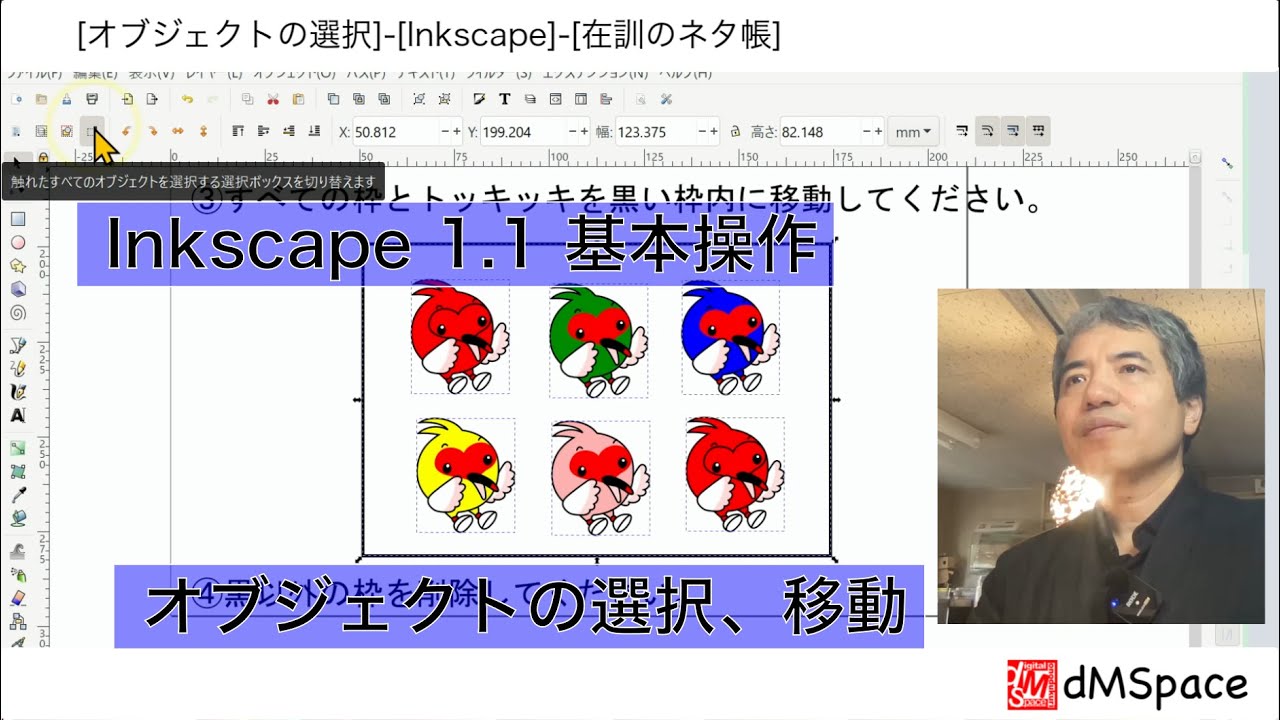Open the XML editor icon
The height and width of the screenshot is (720, 1280).
[x=555, y=99]
